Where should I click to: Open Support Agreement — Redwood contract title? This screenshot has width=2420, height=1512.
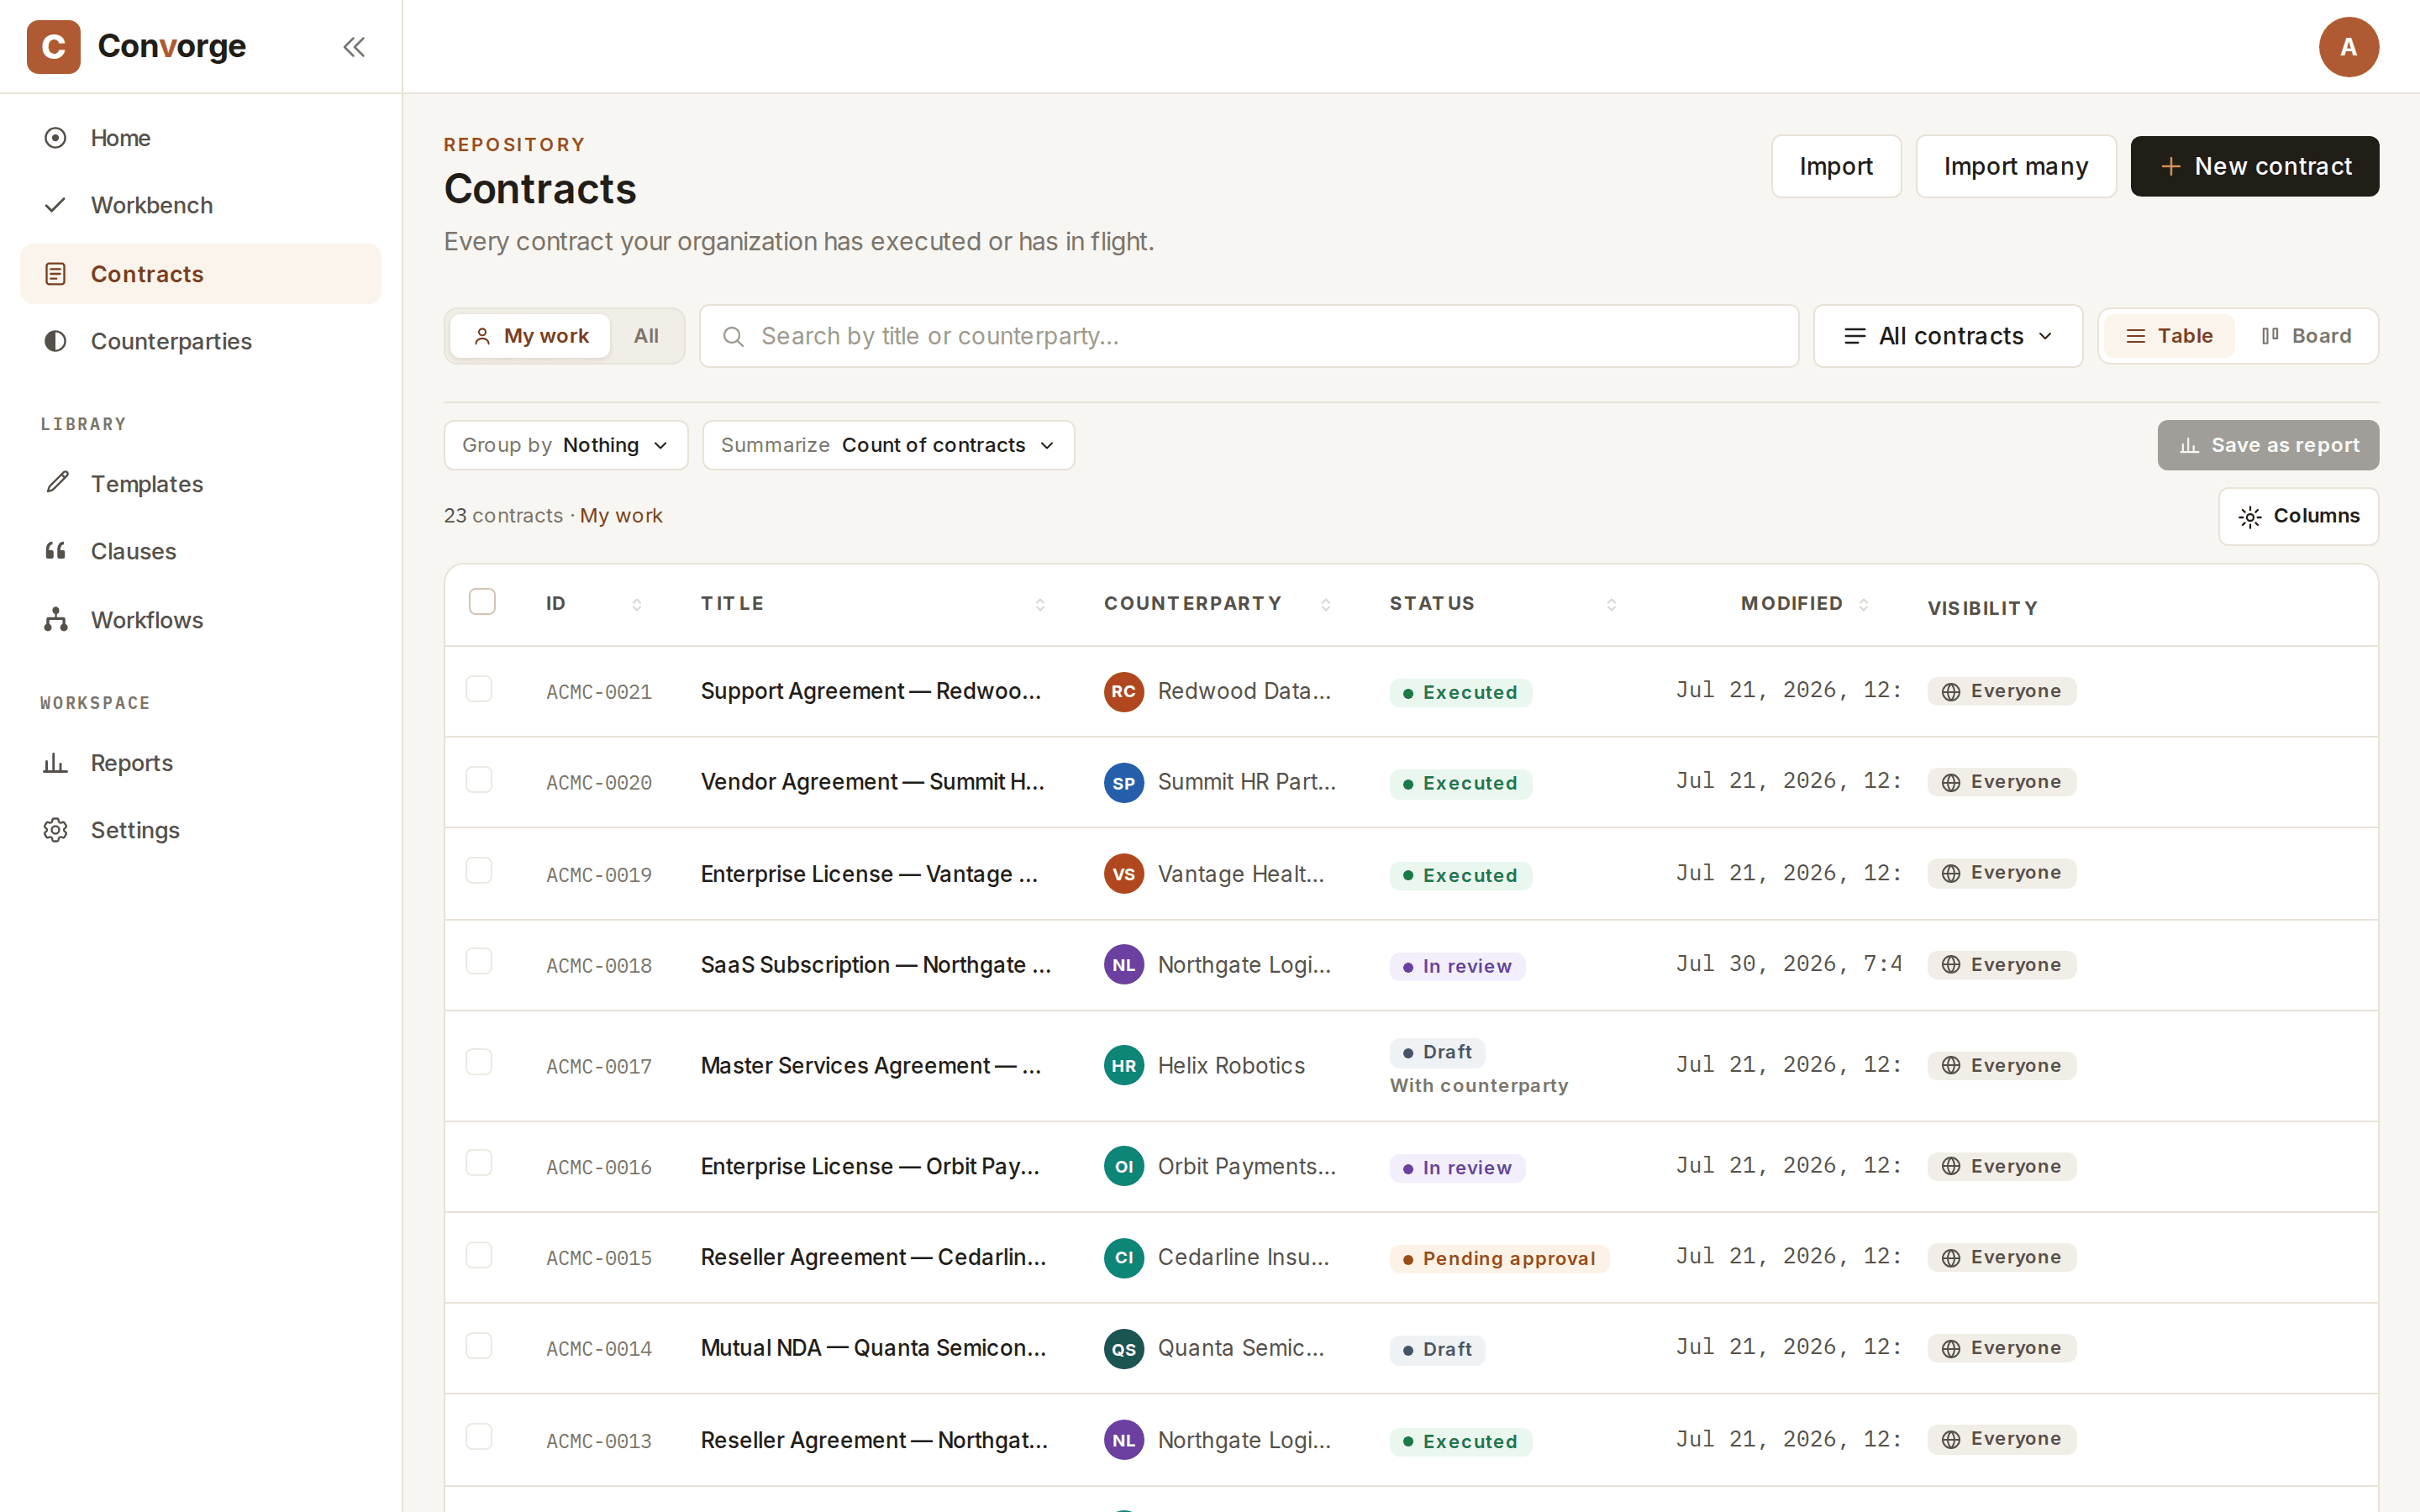click(x=871, y=691)
